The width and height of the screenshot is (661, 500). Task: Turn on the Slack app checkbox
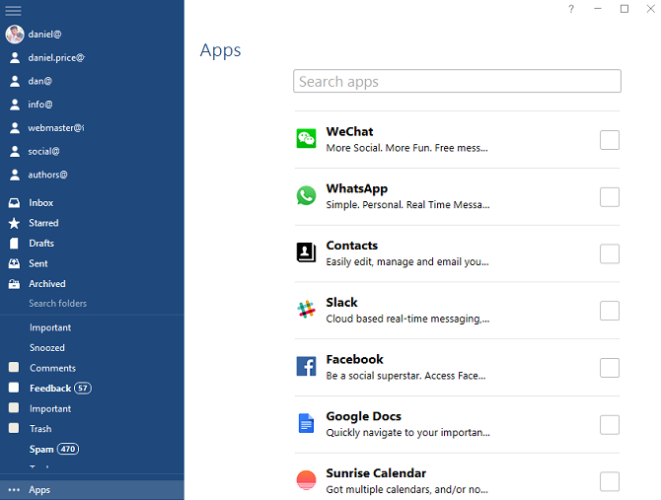[610, 311]
